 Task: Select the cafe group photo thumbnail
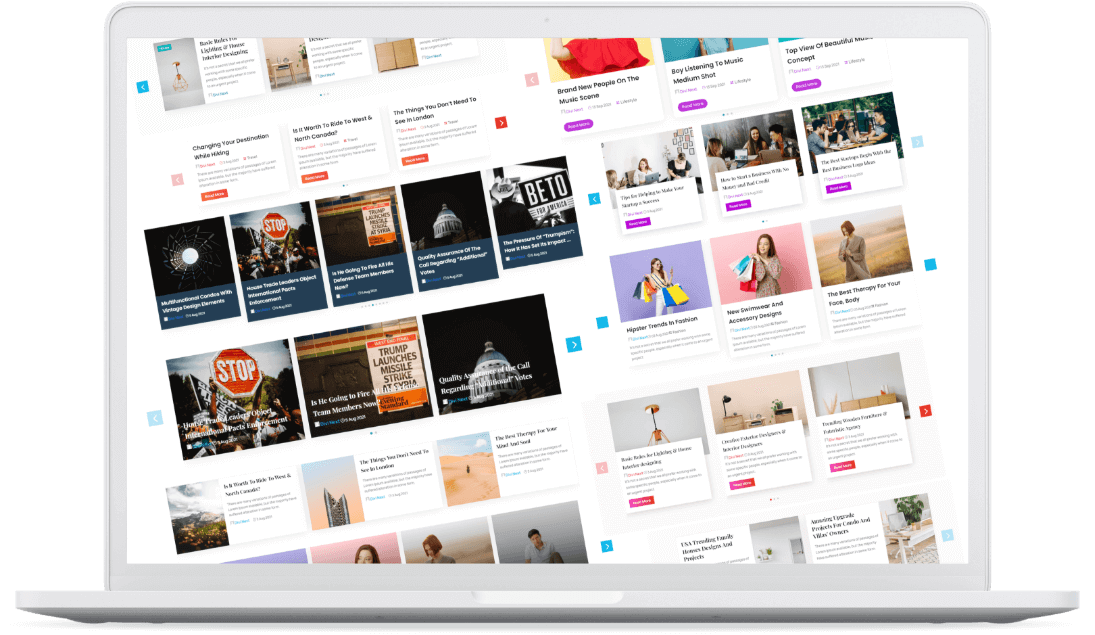(850, 133)
